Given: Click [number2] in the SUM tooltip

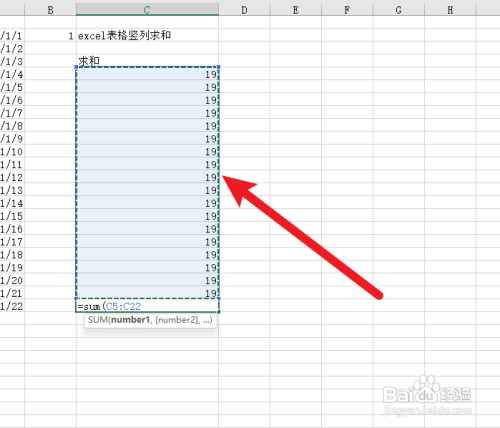Looking at the screenshot, I should point(176,320).
